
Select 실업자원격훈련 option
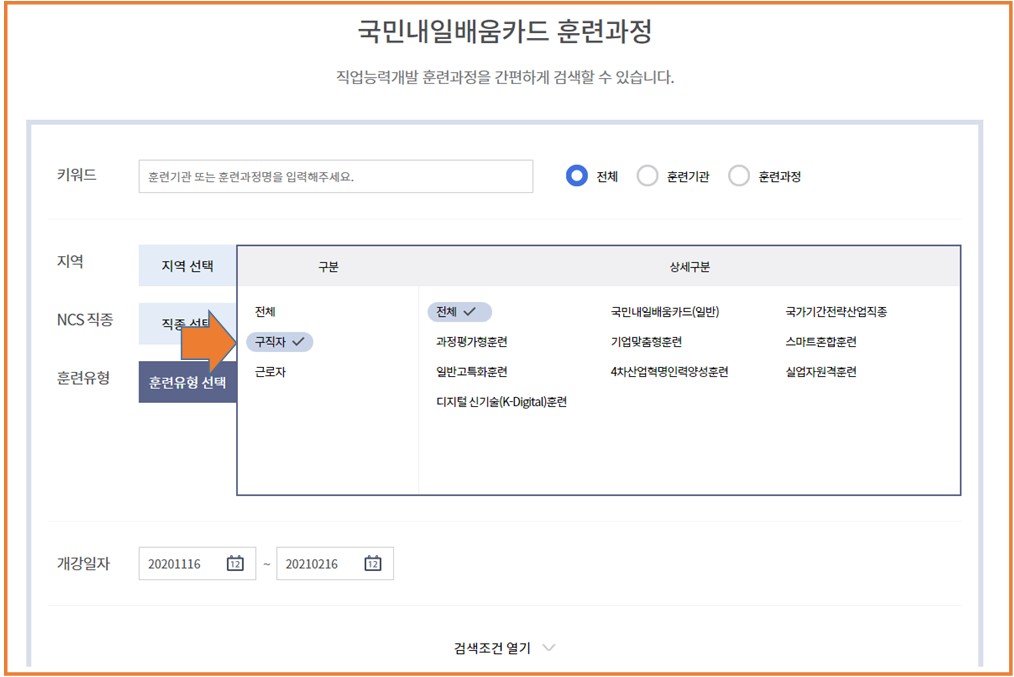821,372
